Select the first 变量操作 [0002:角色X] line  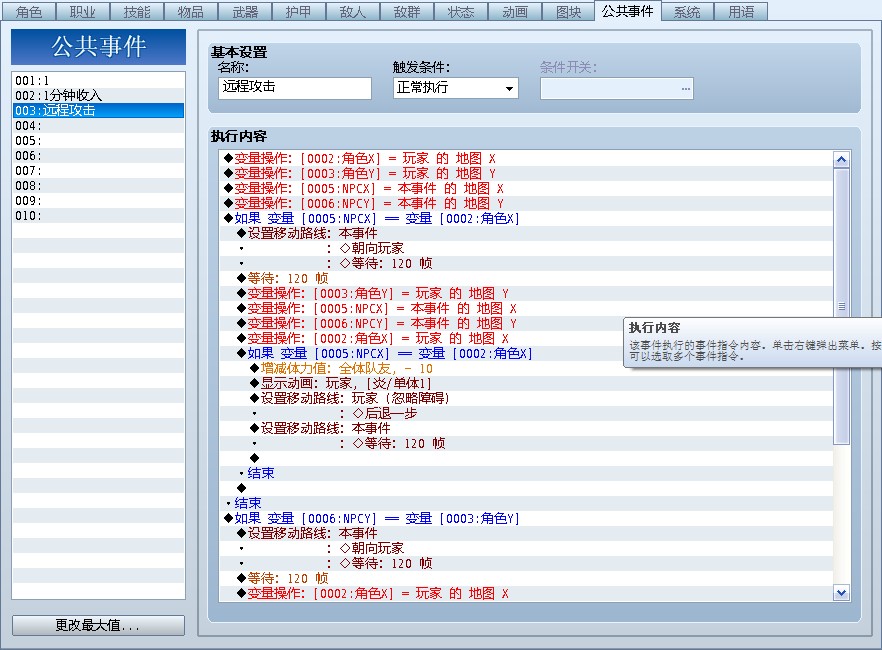pyautogui.click(x=526, y=159)
